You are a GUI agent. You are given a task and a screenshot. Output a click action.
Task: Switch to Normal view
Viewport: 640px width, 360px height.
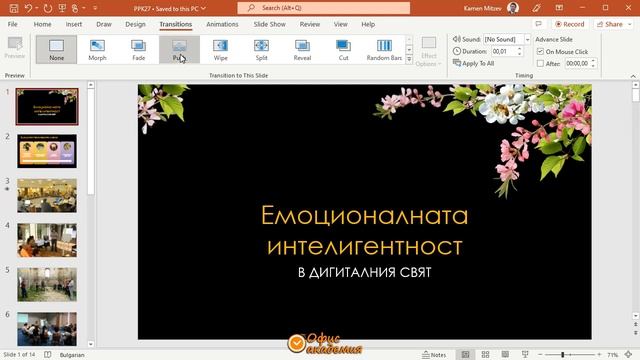click(465, 355)
